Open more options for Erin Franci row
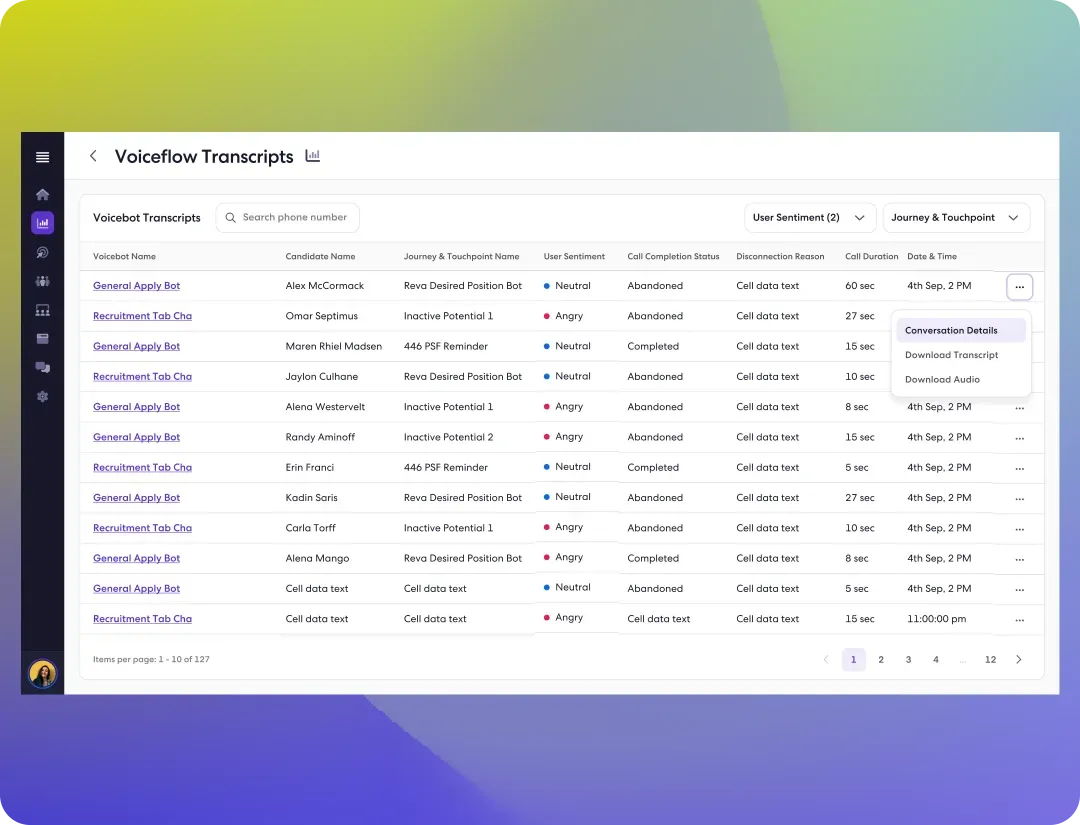Screen dimensions: 1080x825 click(x=1019, y=468)
